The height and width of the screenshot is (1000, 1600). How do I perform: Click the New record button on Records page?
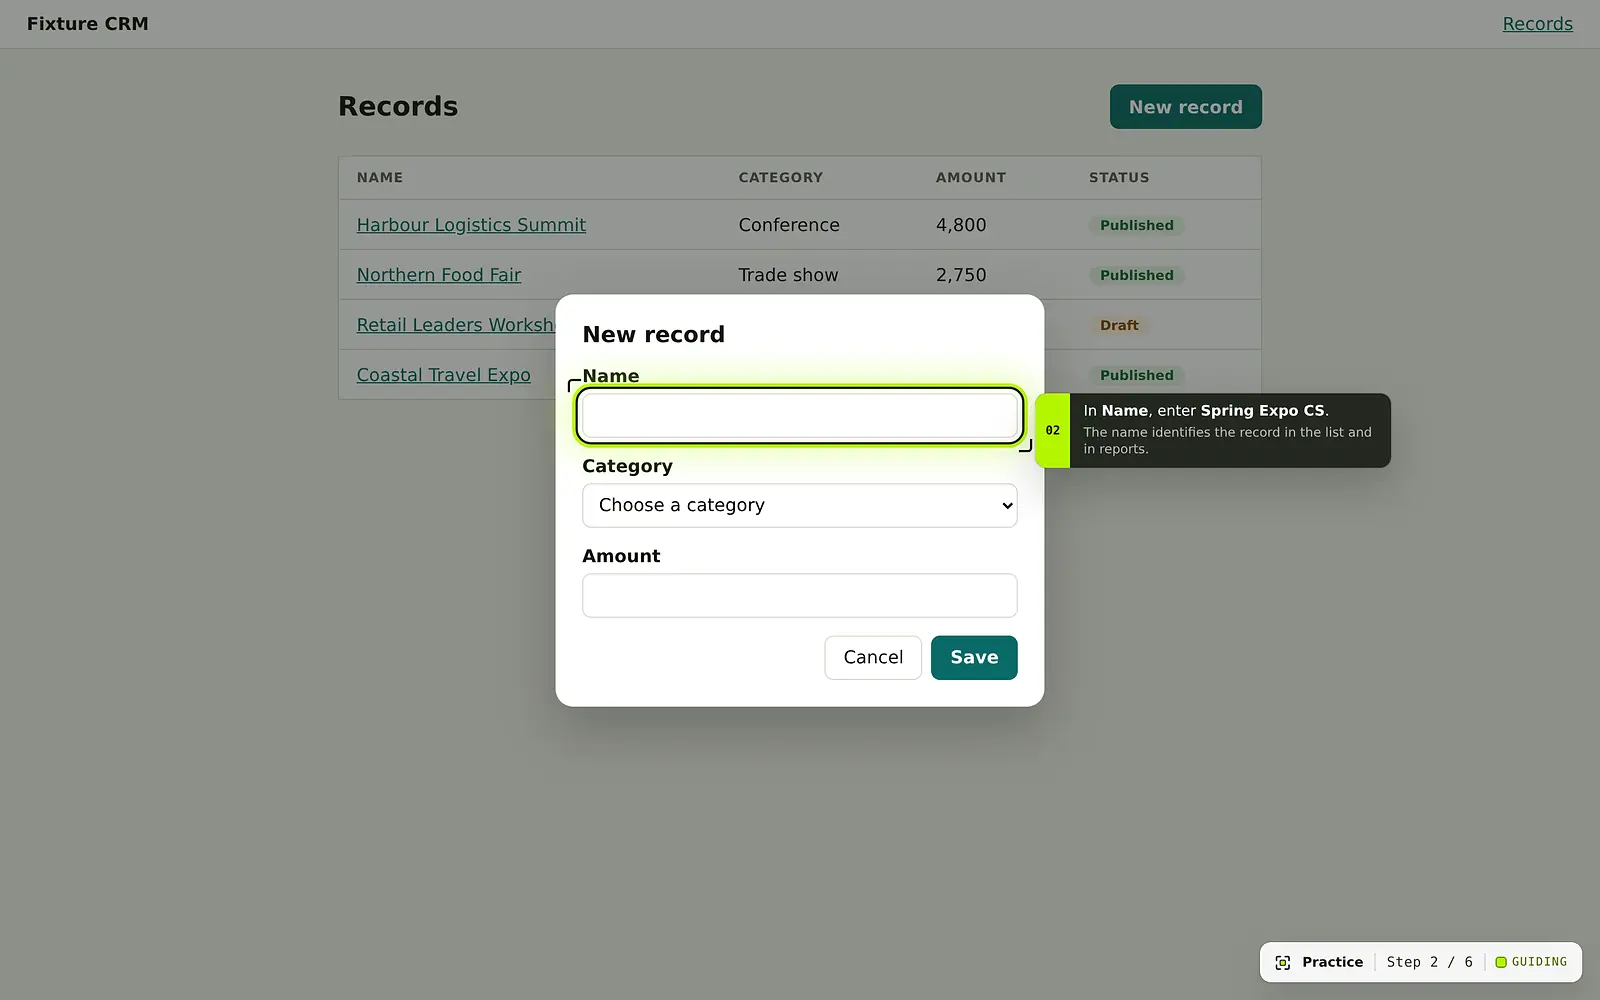point(1186,107)
